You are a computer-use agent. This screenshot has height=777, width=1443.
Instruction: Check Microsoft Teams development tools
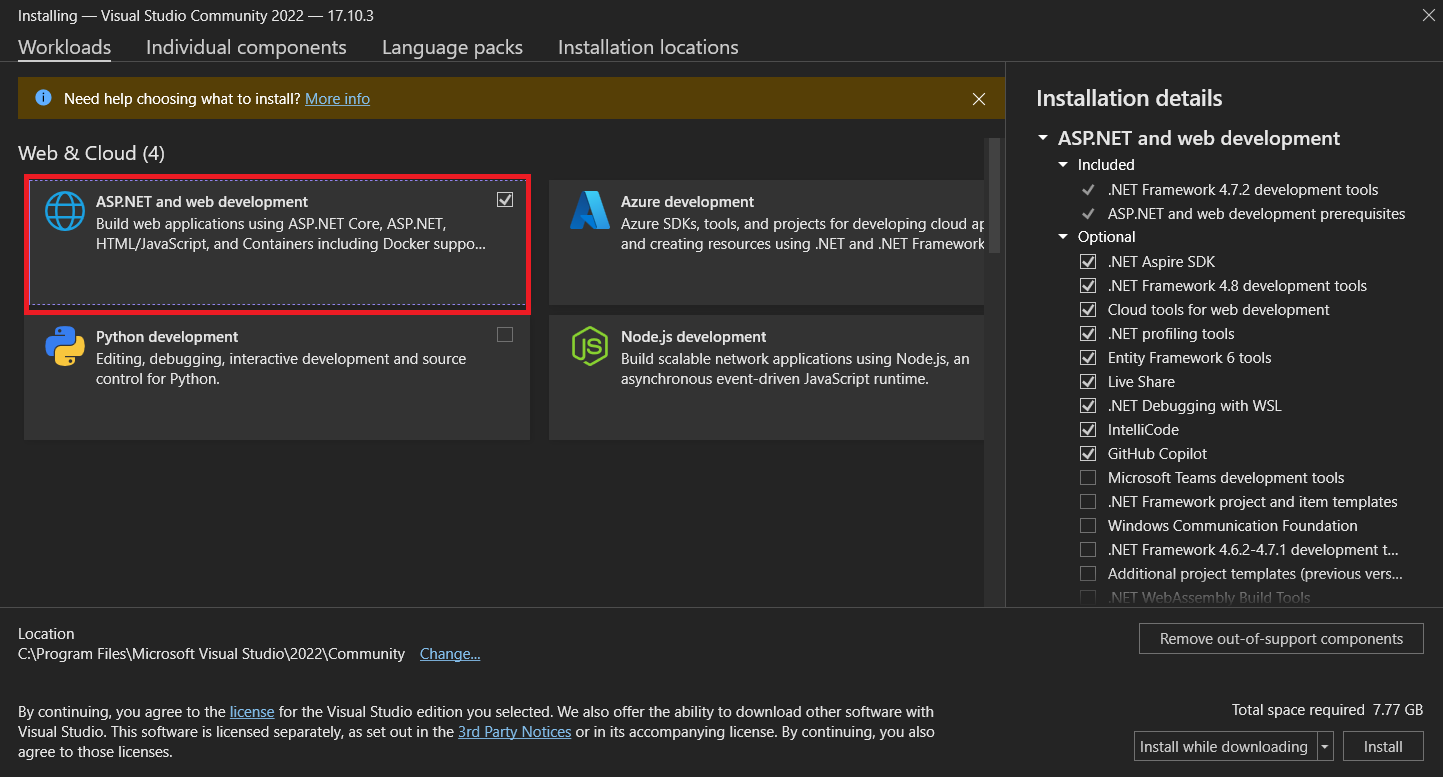pyautogui.click(x=1088, y=478)
